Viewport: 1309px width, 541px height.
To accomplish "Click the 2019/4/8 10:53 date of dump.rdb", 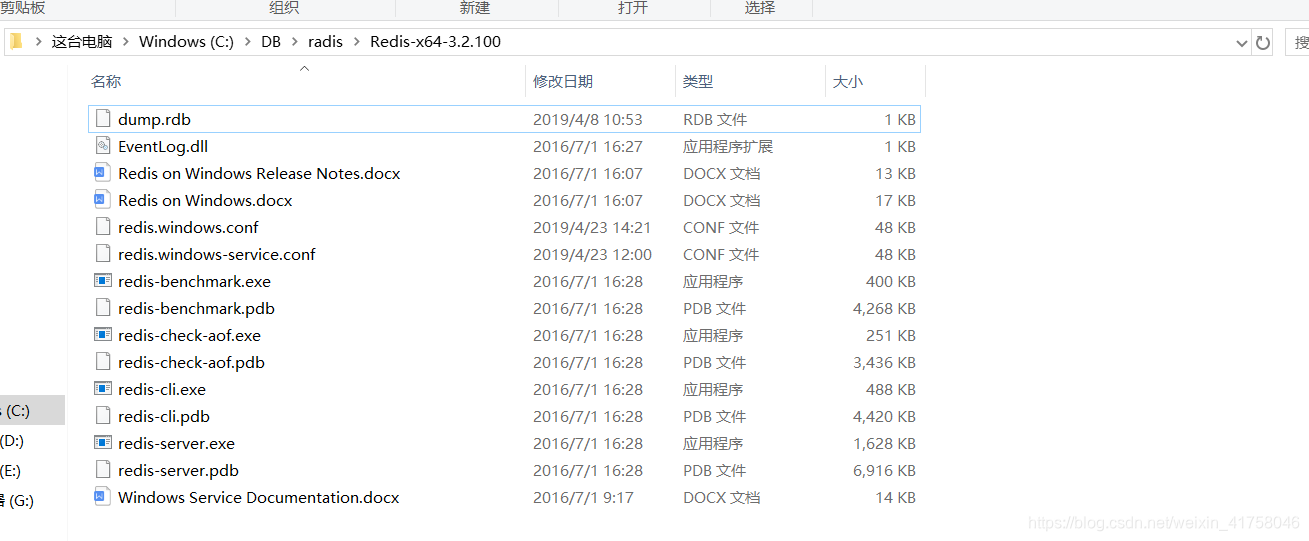I will [588, 119].
